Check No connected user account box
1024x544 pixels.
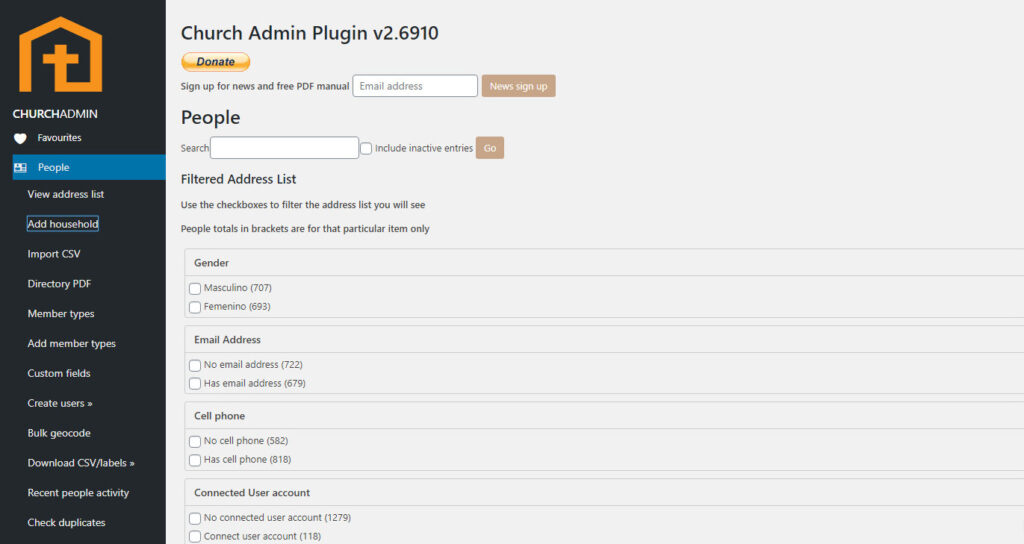click(x=195, y=518)
